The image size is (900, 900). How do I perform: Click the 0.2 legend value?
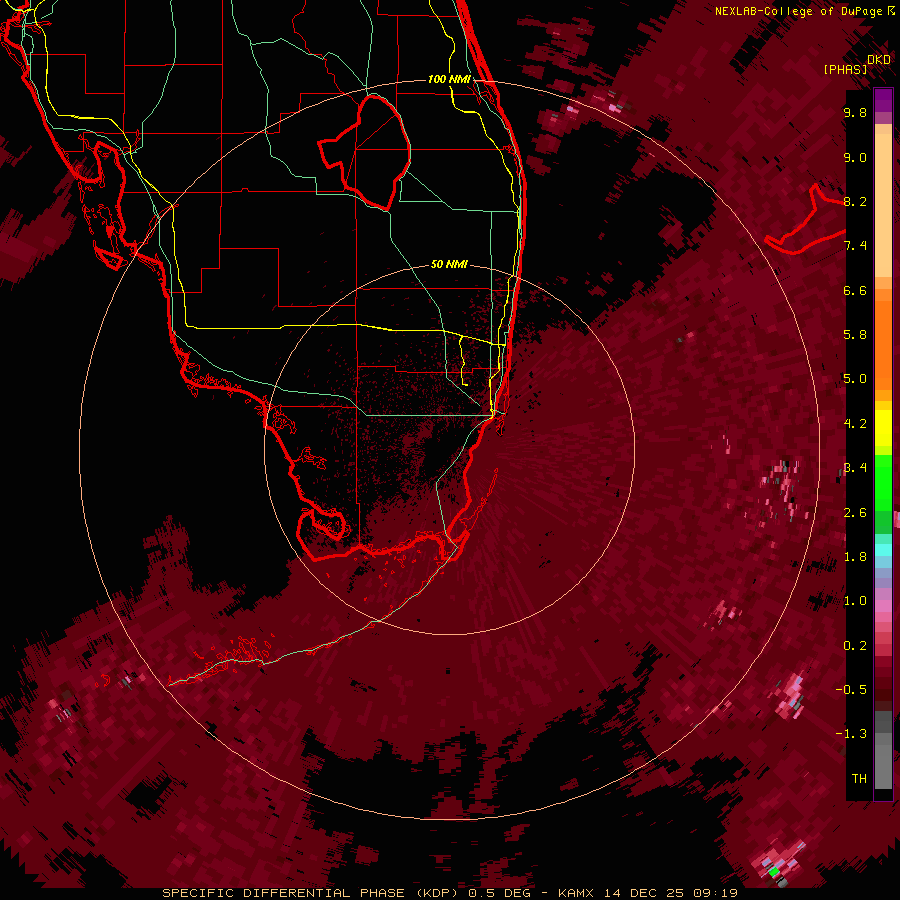855,646
